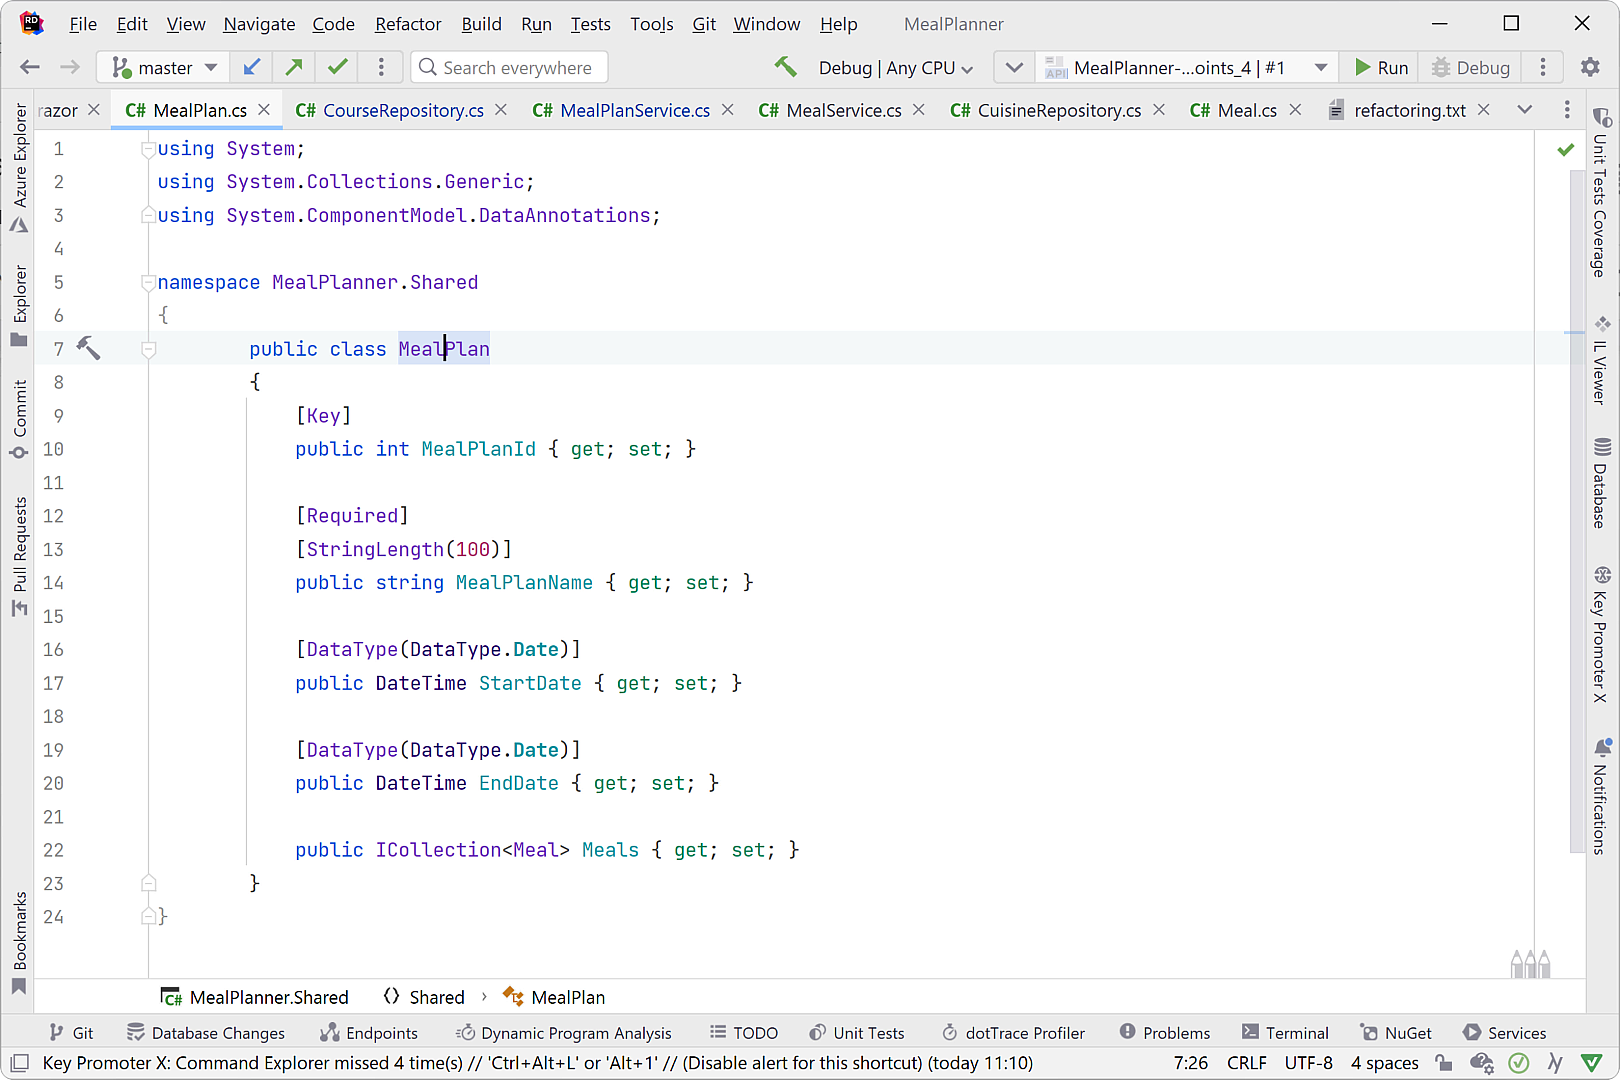
Task: Open Unit Tests tool window
Action: point(856,1033)
